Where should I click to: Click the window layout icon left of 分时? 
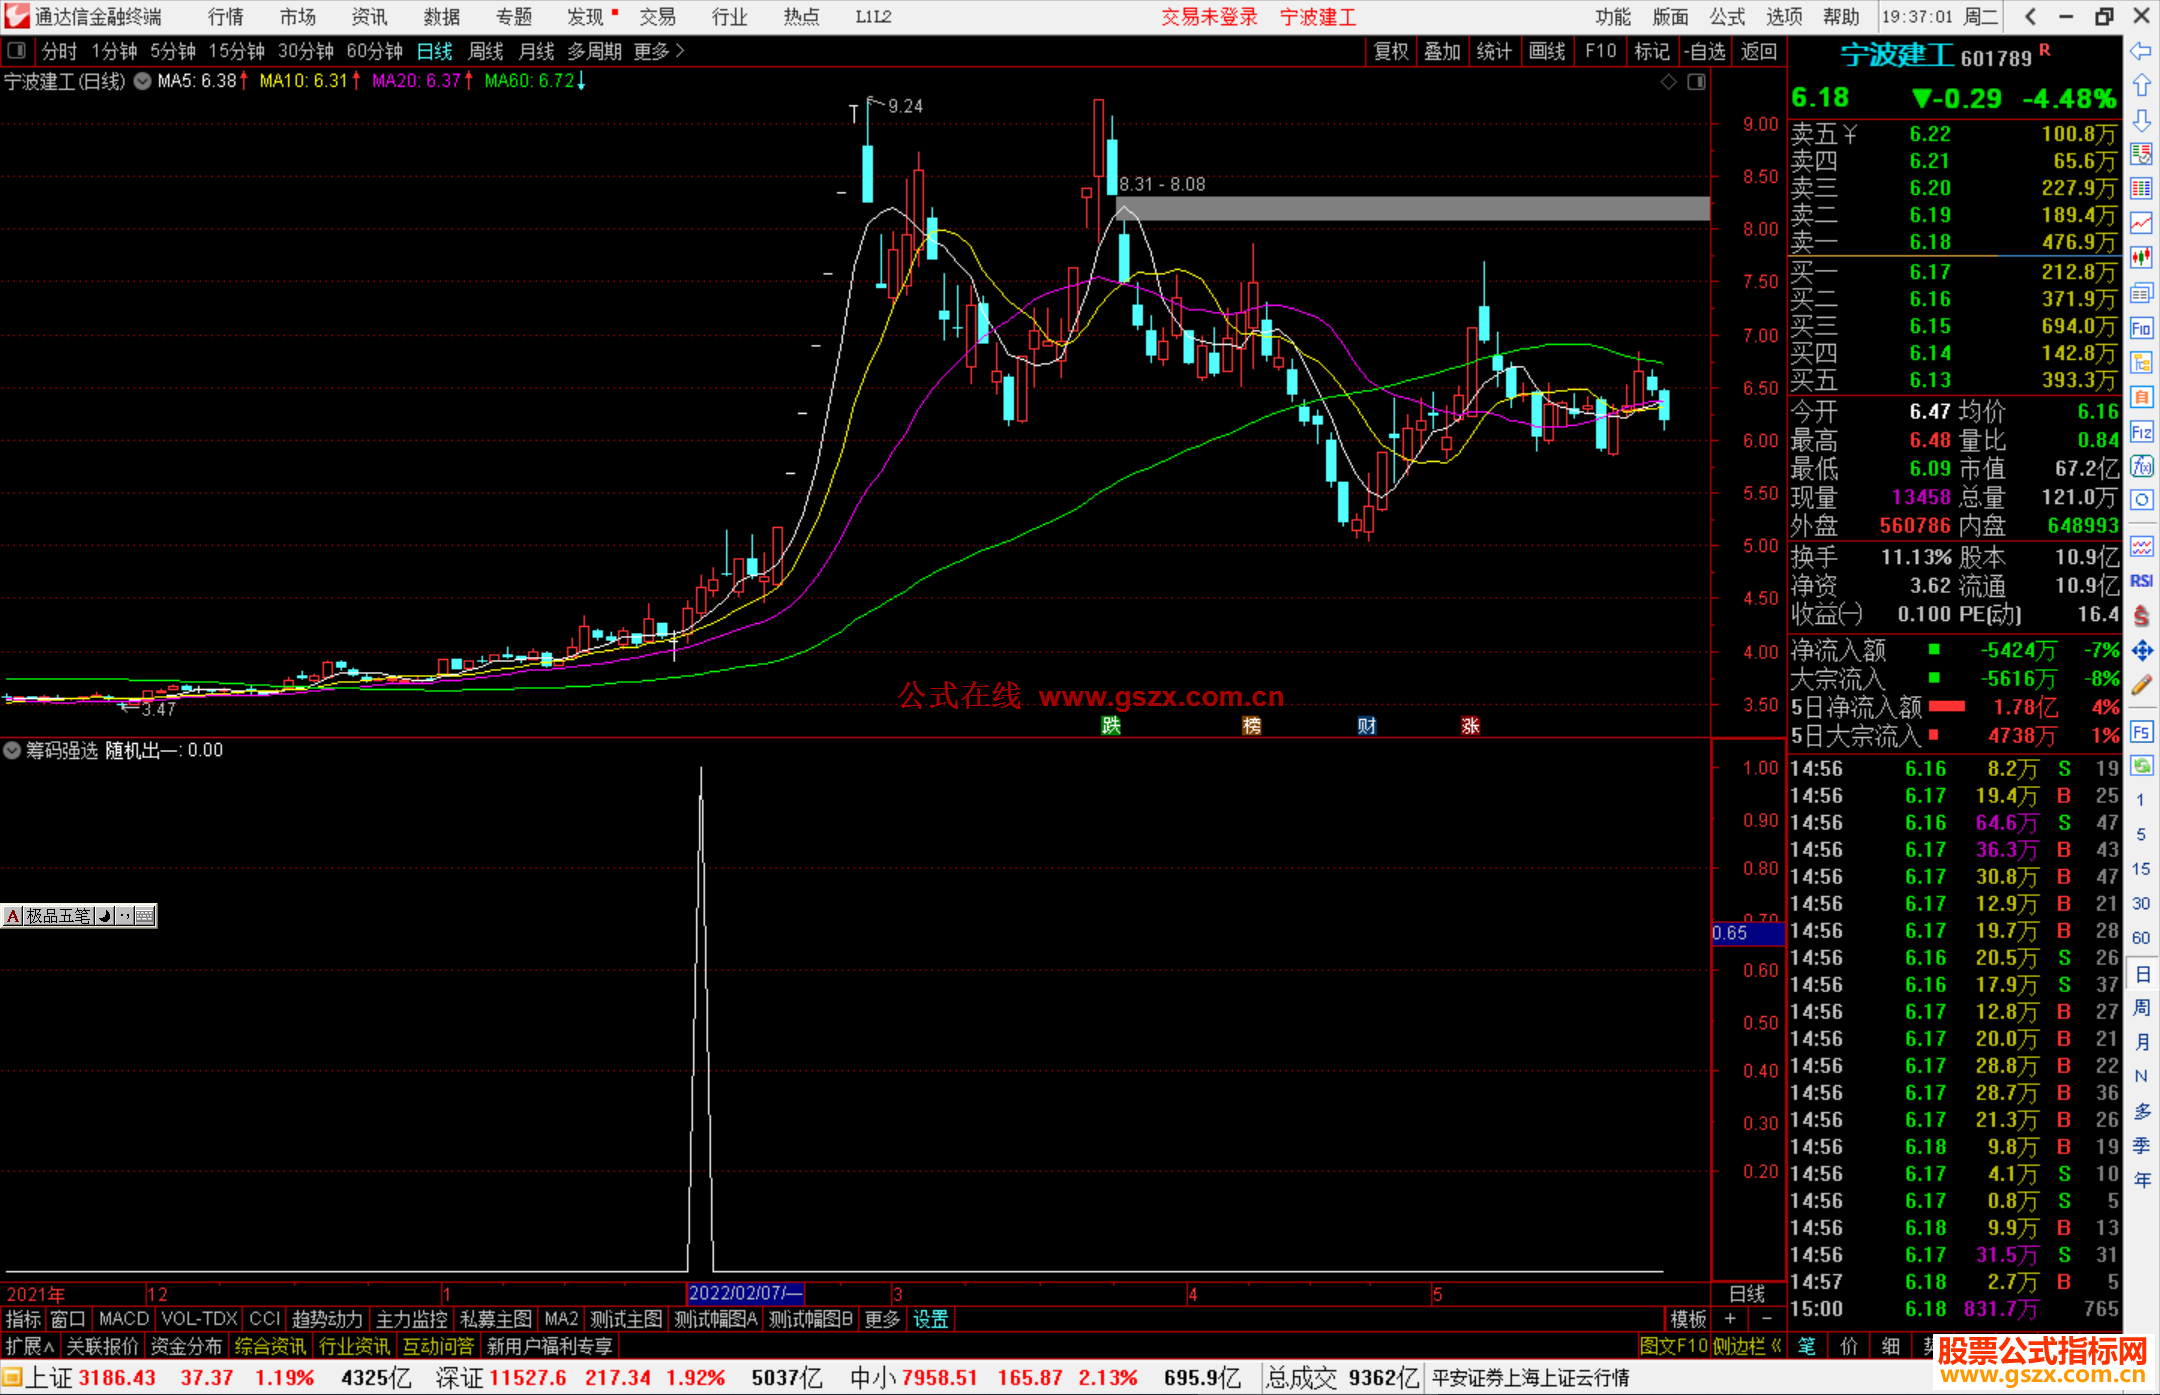coord(17,50)
